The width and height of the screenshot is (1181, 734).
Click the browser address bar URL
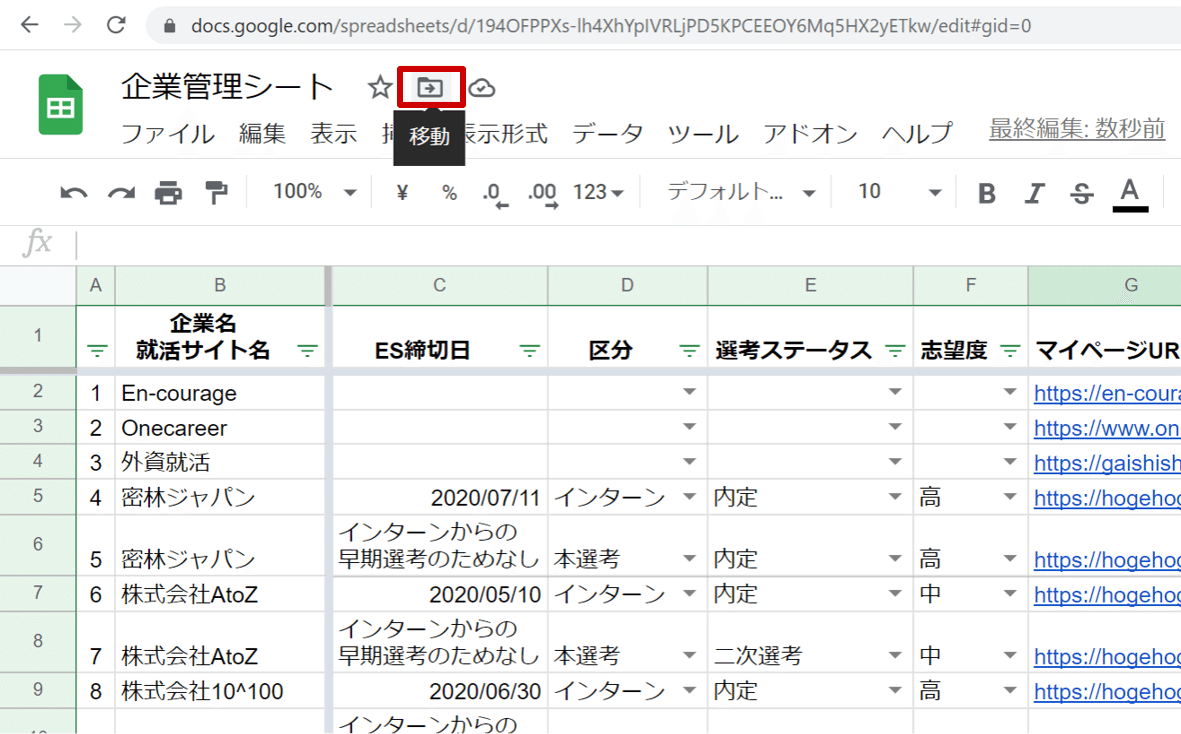click(610, 26)
